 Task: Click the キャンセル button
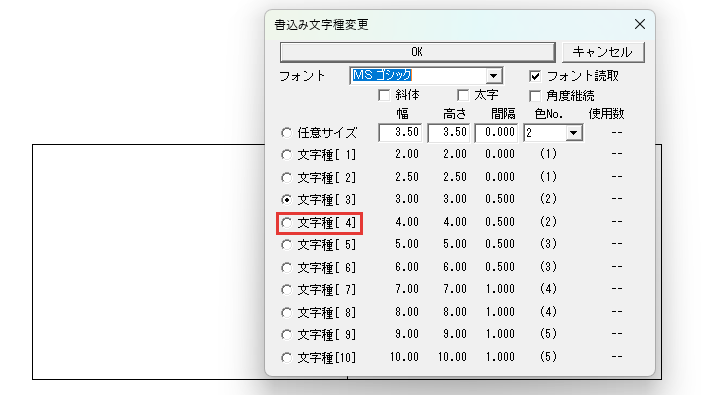point(603,52)
